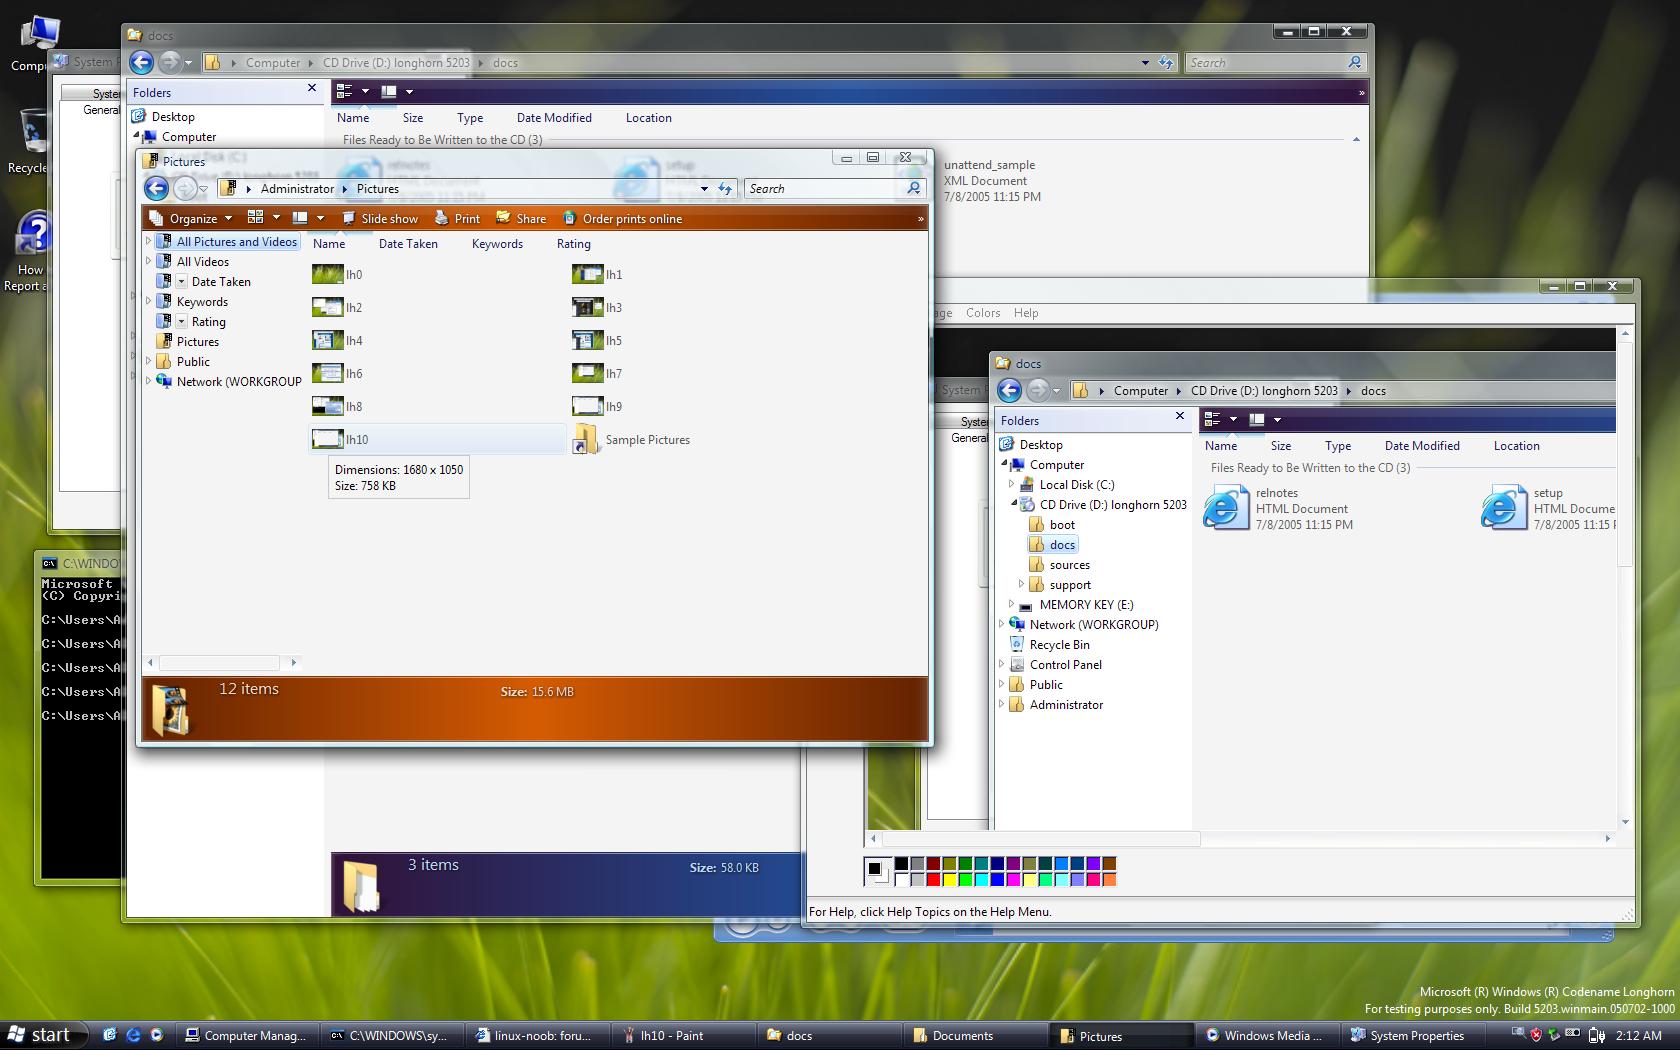Image resolution: width=1680 pixels, height=1050 pixels.
Task: Start a Slide show in Pictures
Action: (380, 218)
